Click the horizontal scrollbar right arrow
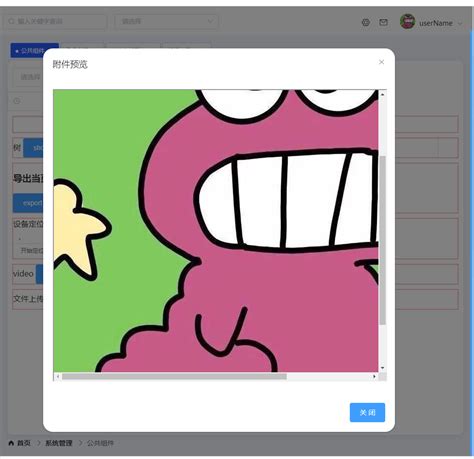The height and width of the screenshot is (459, 474). pos(374,376)
